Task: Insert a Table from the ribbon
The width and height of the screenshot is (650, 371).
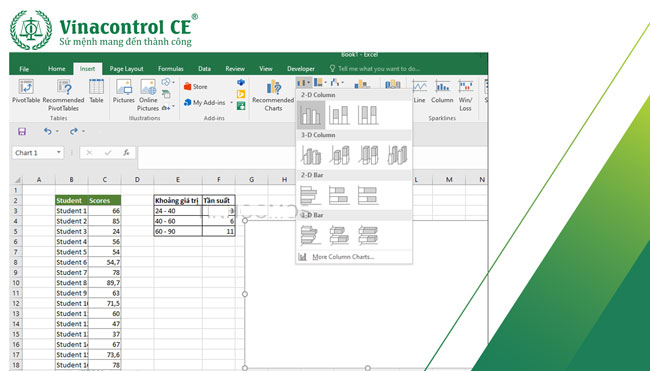Action: click(96, 91)
